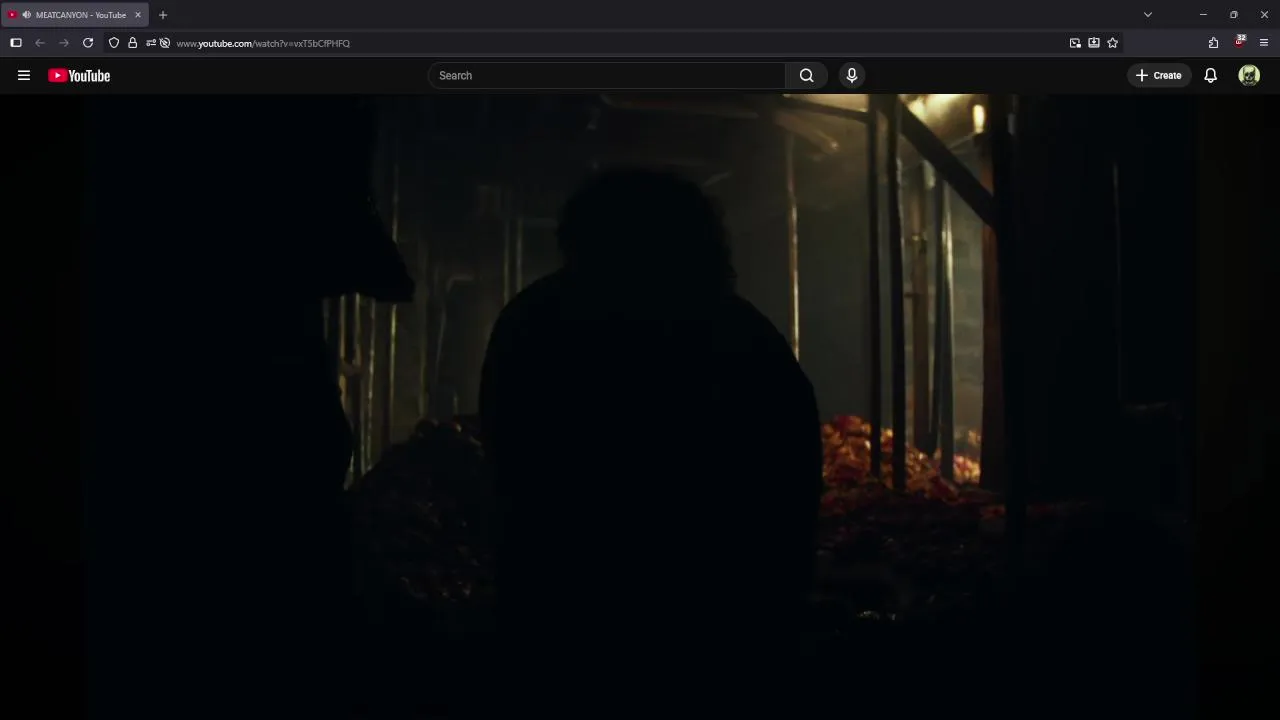Close the MEATCANYON YouTube tab
Viewport: 1280px width, 720px height.
tap(138, 15)
